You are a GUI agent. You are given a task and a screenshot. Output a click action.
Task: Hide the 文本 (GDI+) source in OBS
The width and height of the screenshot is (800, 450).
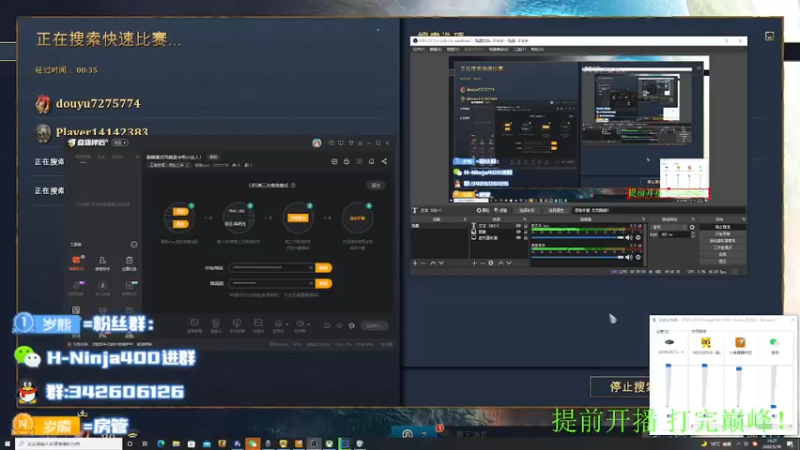[x=518, y=226]
